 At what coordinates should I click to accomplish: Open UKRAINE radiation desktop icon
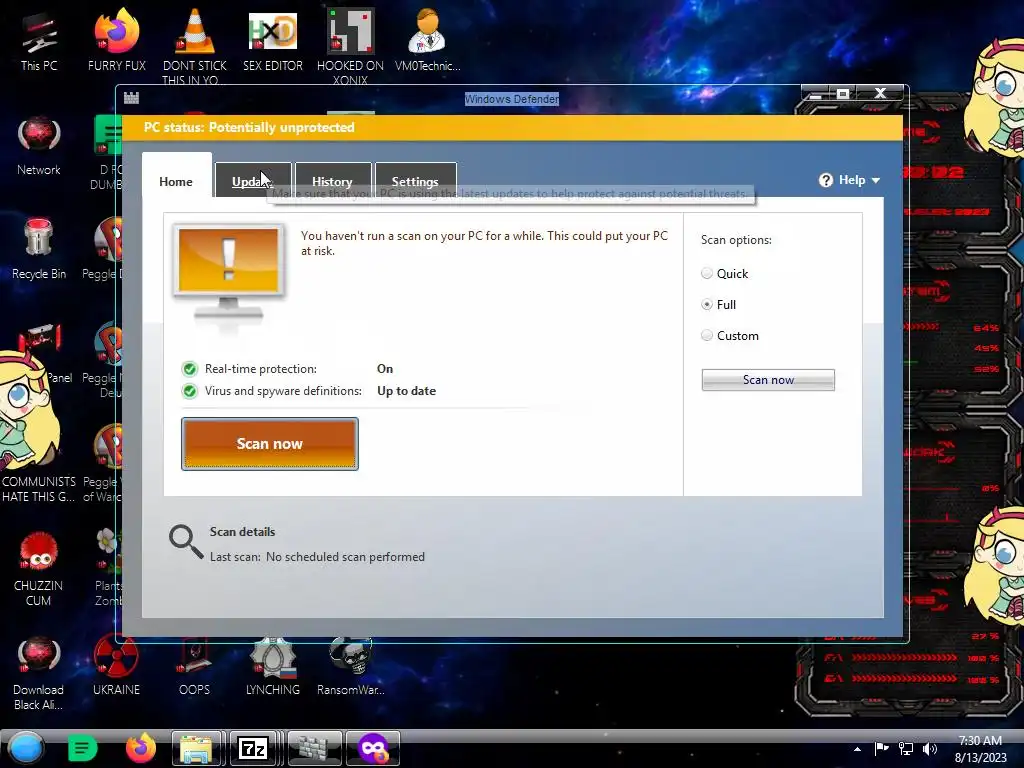116,665
